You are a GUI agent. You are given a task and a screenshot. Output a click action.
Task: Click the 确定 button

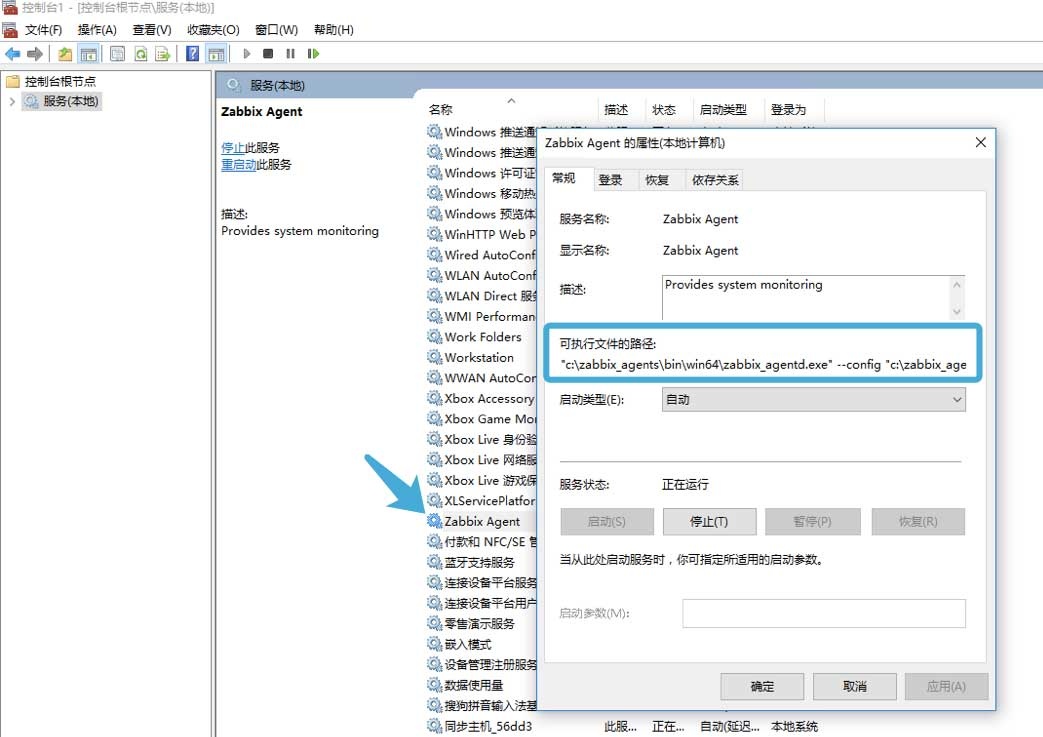pyautogui.click(x=762, y=686)
